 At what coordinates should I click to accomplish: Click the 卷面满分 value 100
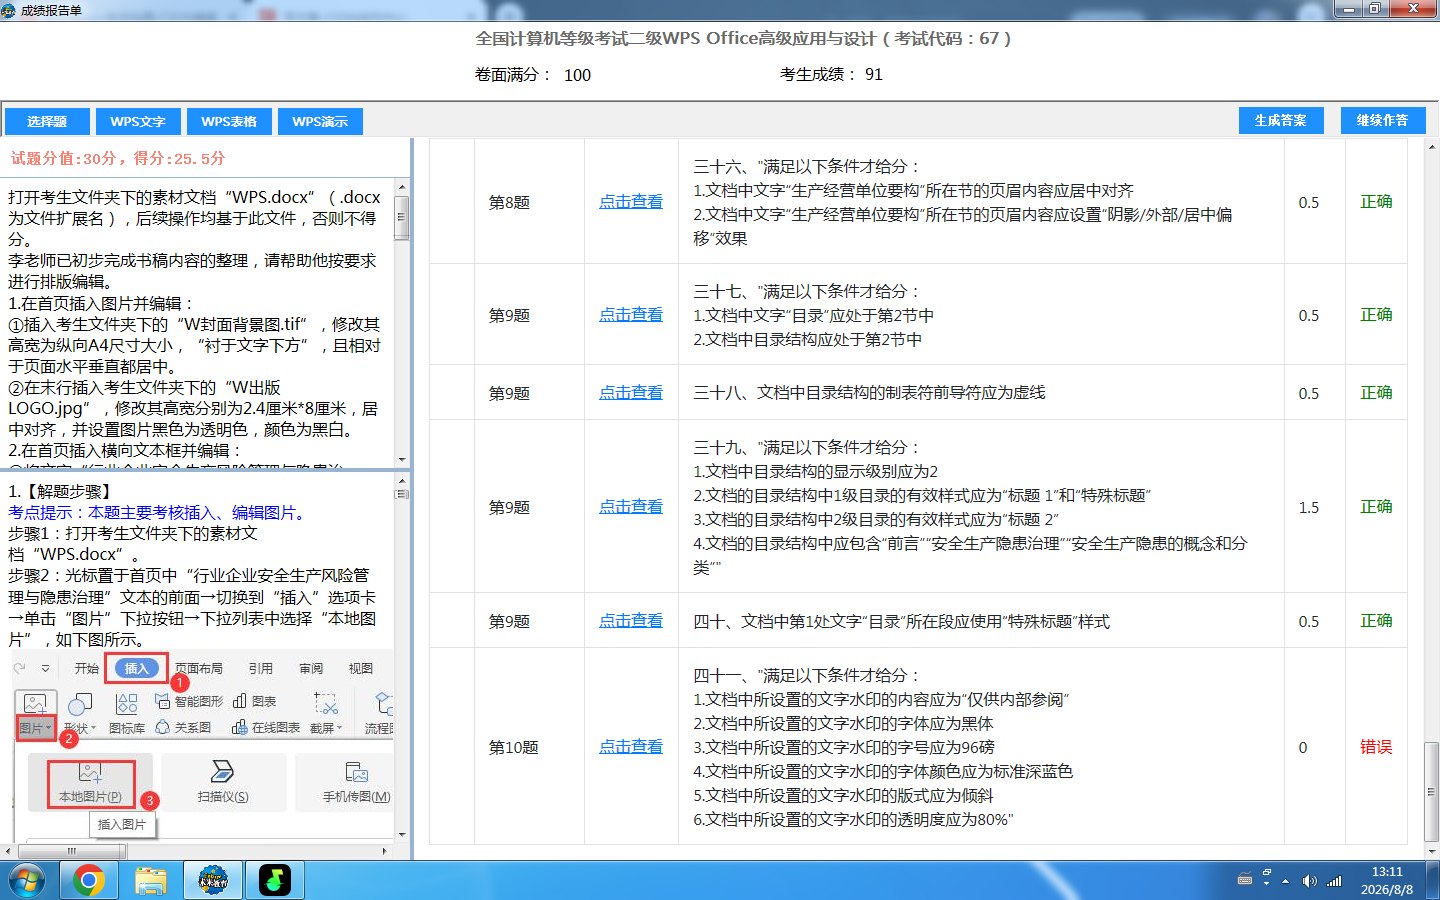577,75
